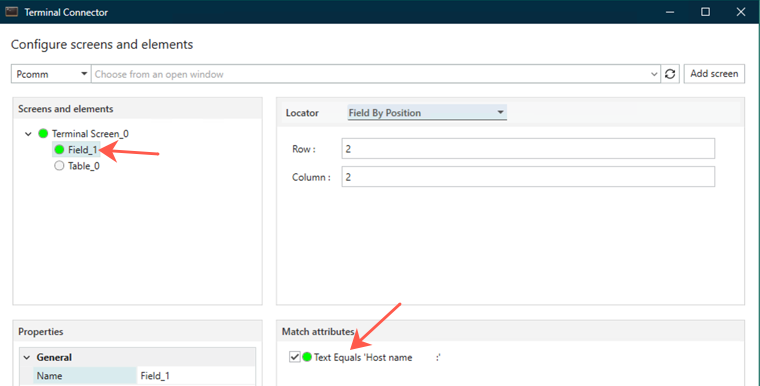Click the Name value field showing Field_1
Image resolution: width=760 pixels, height=386 pixels.
click(x=196, y=376)
